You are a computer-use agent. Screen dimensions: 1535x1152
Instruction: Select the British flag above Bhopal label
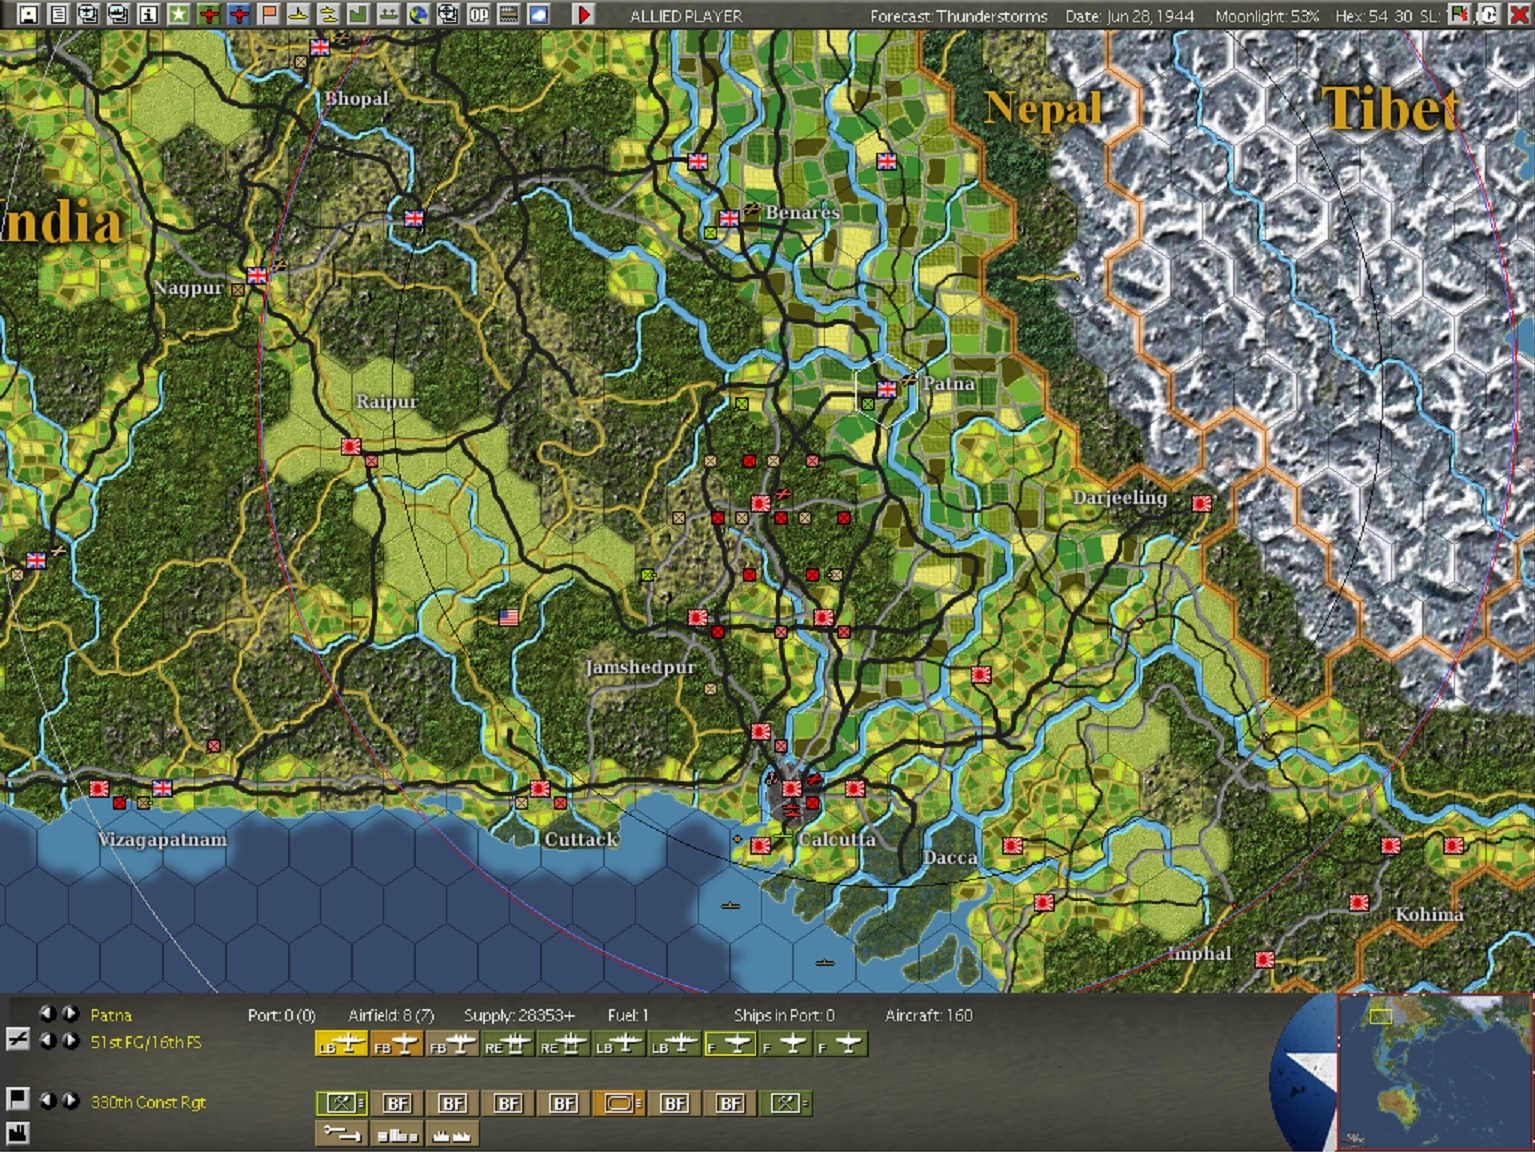(320, 47)
